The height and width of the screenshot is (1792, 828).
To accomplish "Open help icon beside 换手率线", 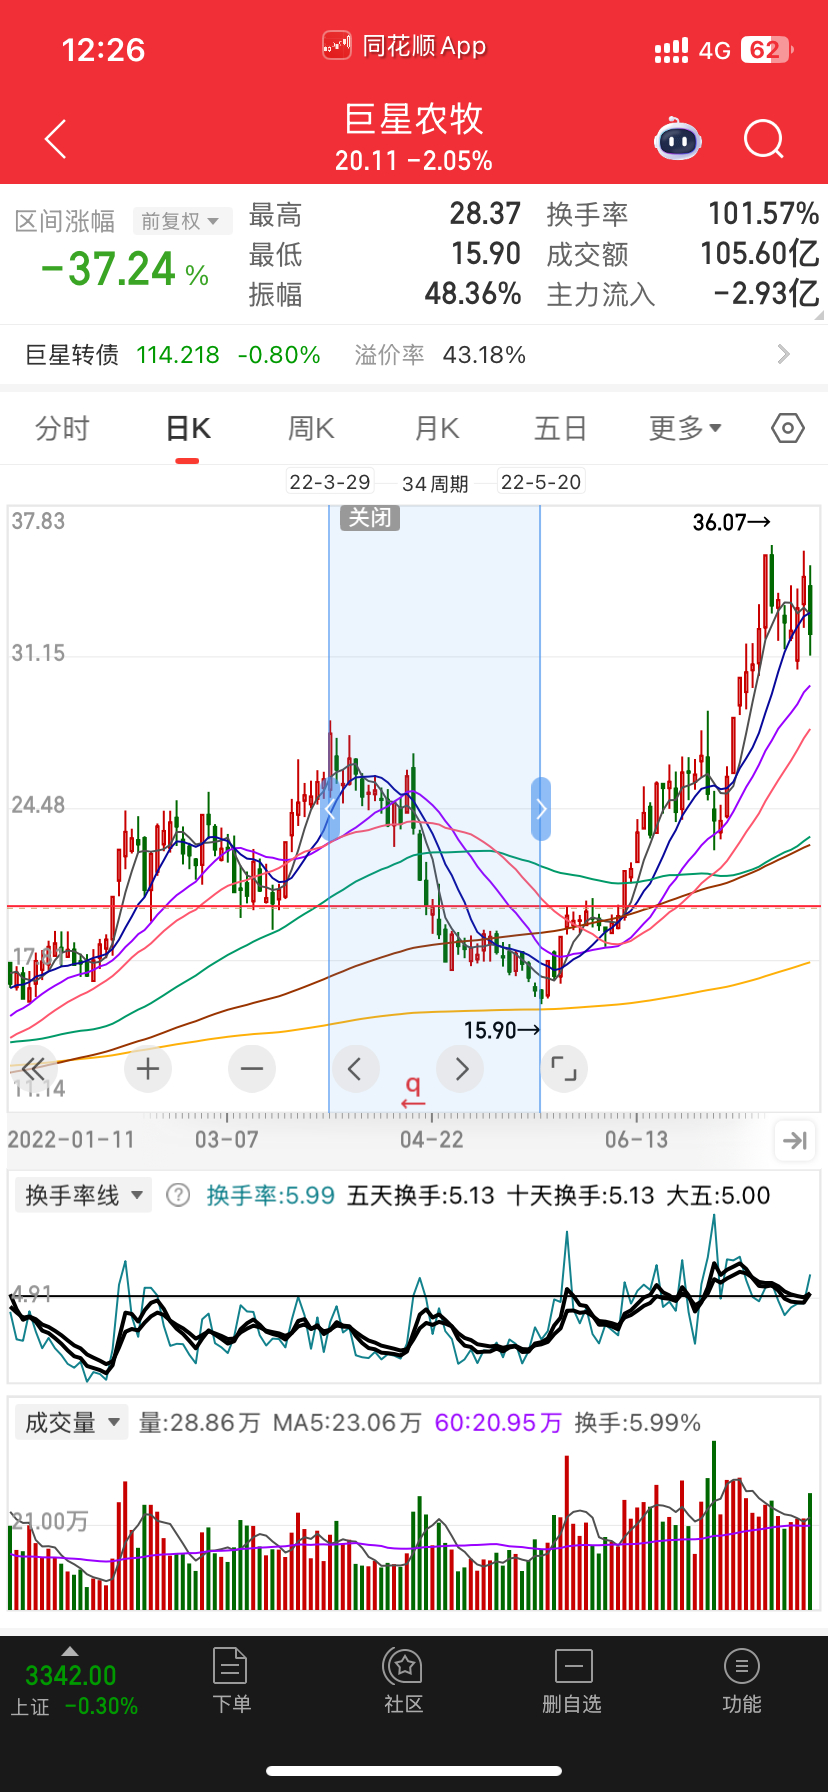I will [x=178, y=1195].
